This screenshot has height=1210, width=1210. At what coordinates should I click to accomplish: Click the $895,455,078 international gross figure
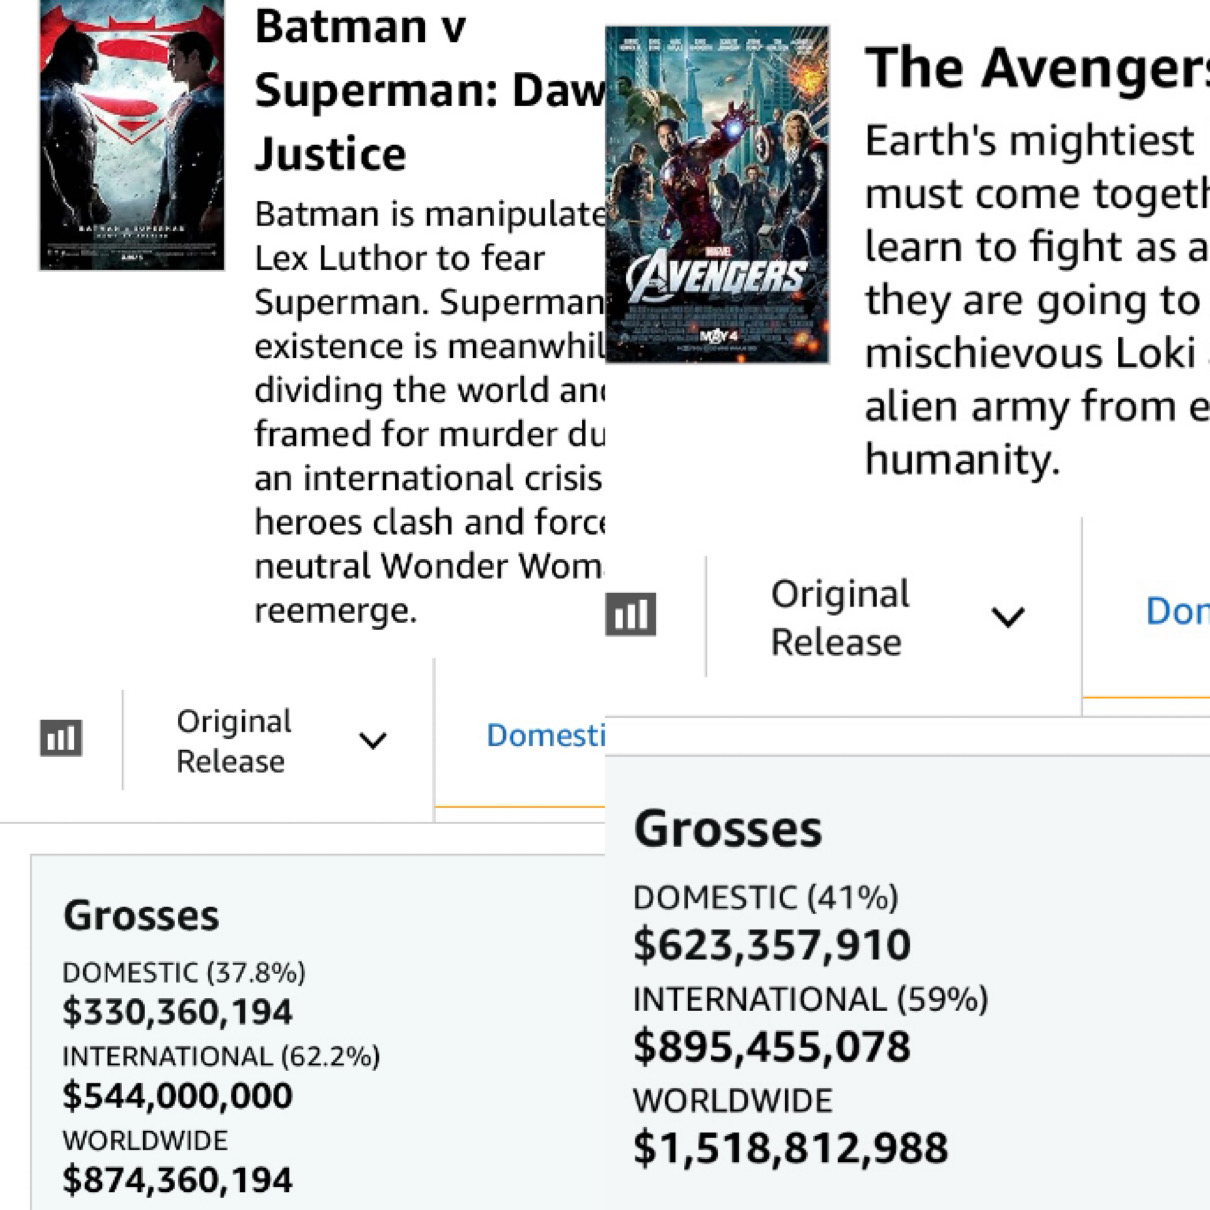click(771, 1047)
